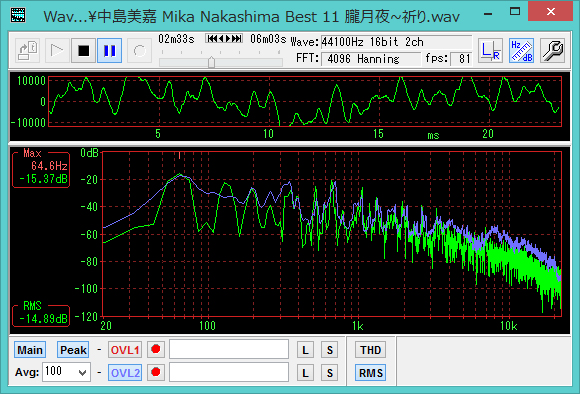This screenshot has height=394, width=580.
Task: Toggle the Peak hold display
Action: (73, 350)
